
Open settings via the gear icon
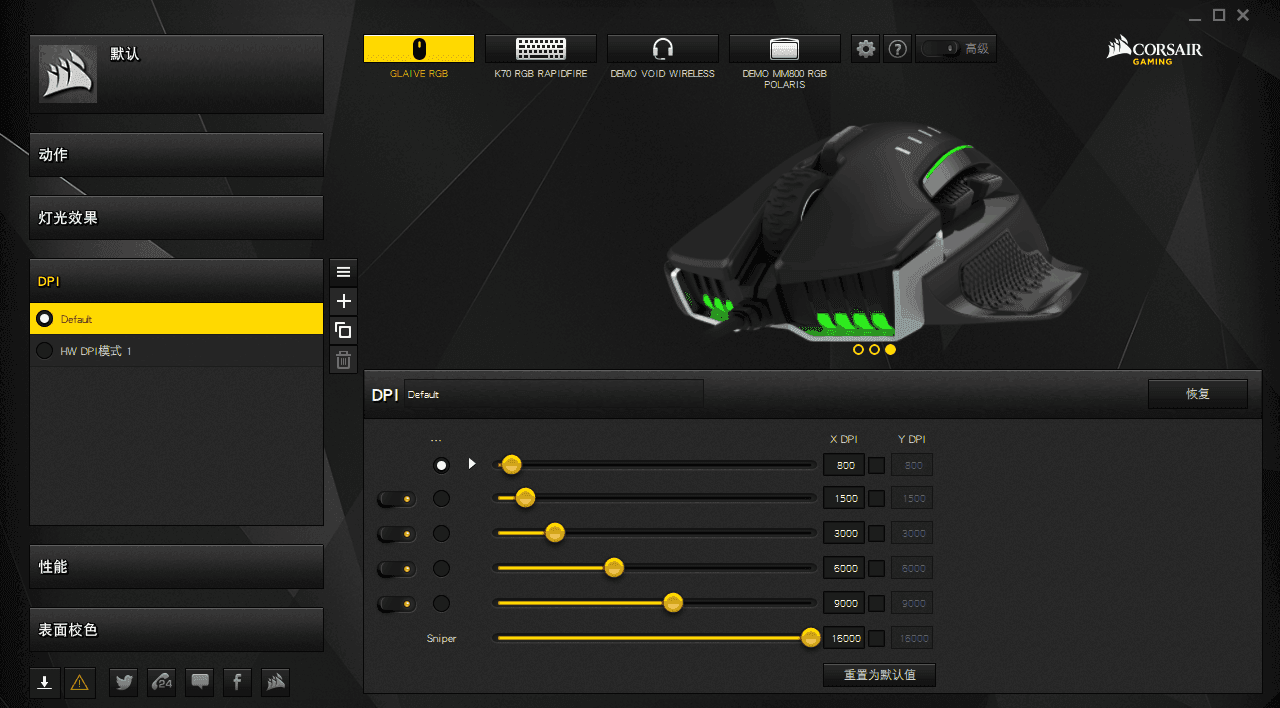point(866,48)
